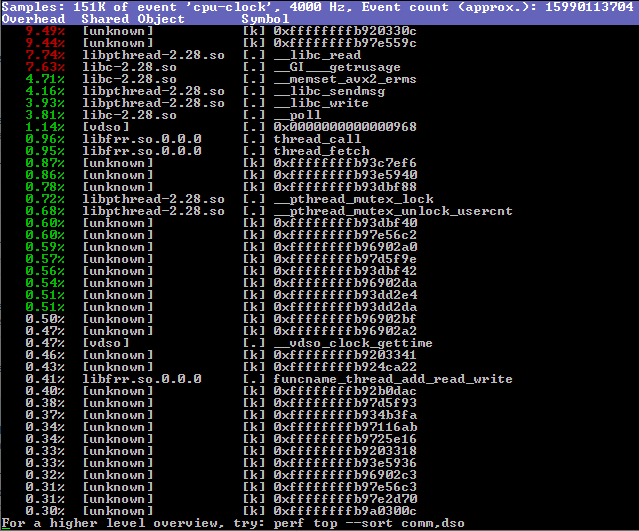639x531 pixels.
Task: Select symbol 0xffffffffb9a0300c
Action: click(345, 511)
